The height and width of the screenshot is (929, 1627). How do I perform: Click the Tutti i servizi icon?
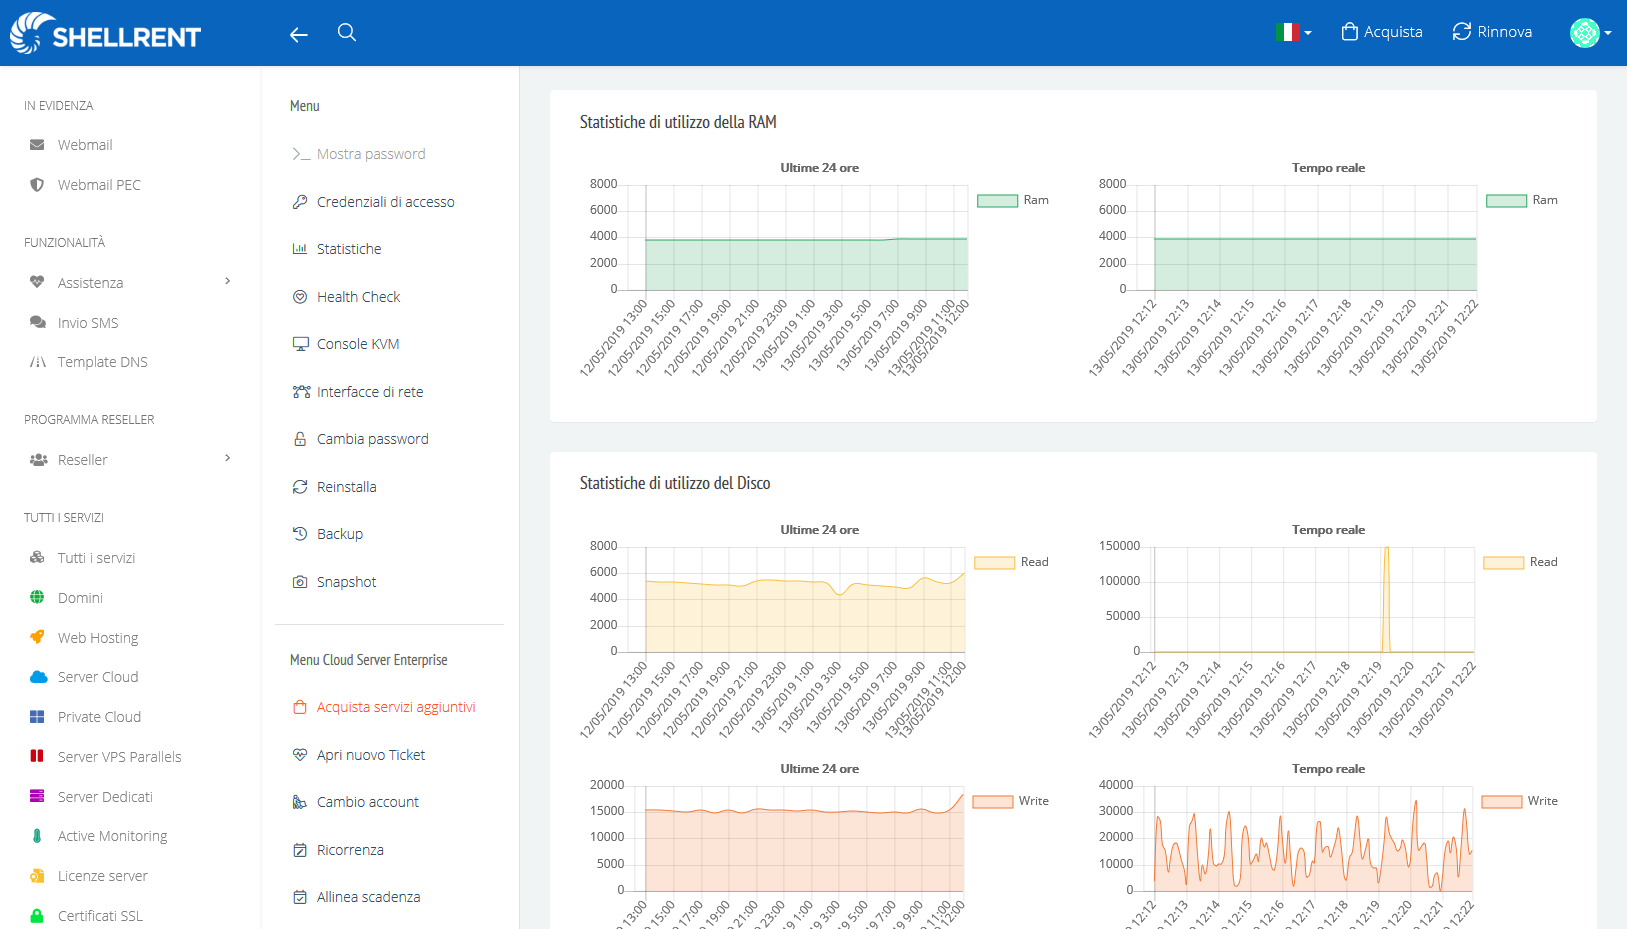tap(37, 557)
